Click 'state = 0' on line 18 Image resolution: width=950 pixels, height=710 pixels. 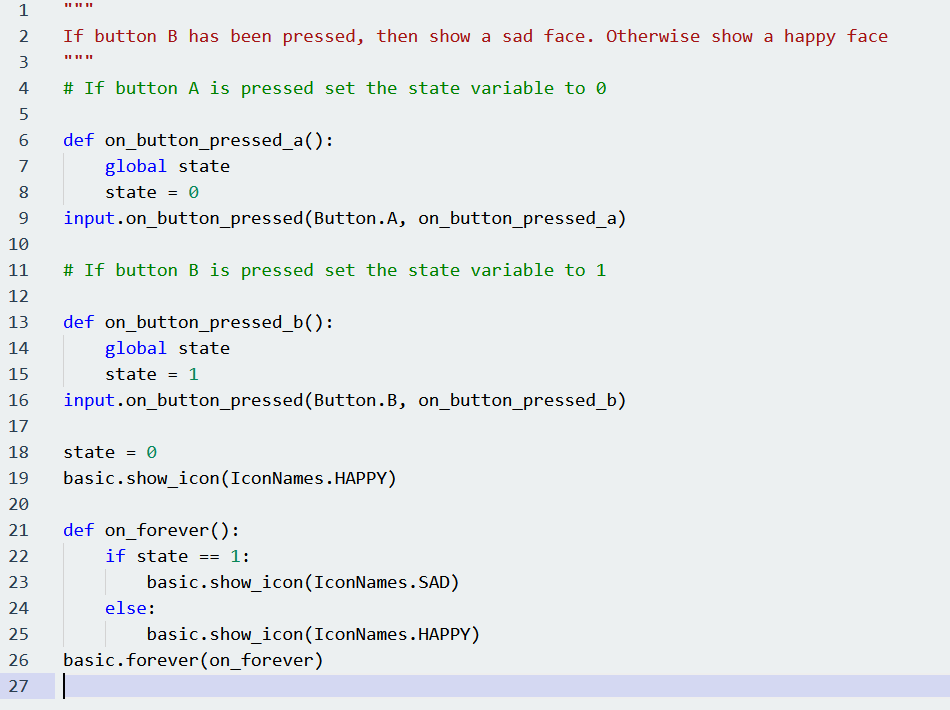point(110,452)
